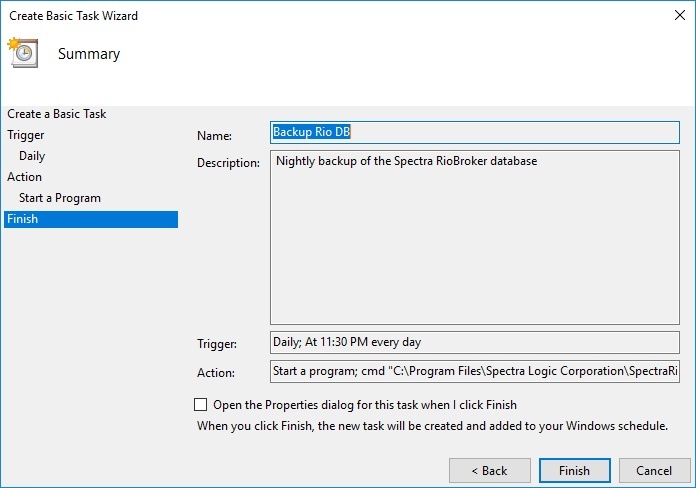Select the Name field with Backup Rio DB
The image size is (696, 488).
(x=475, y=132)
